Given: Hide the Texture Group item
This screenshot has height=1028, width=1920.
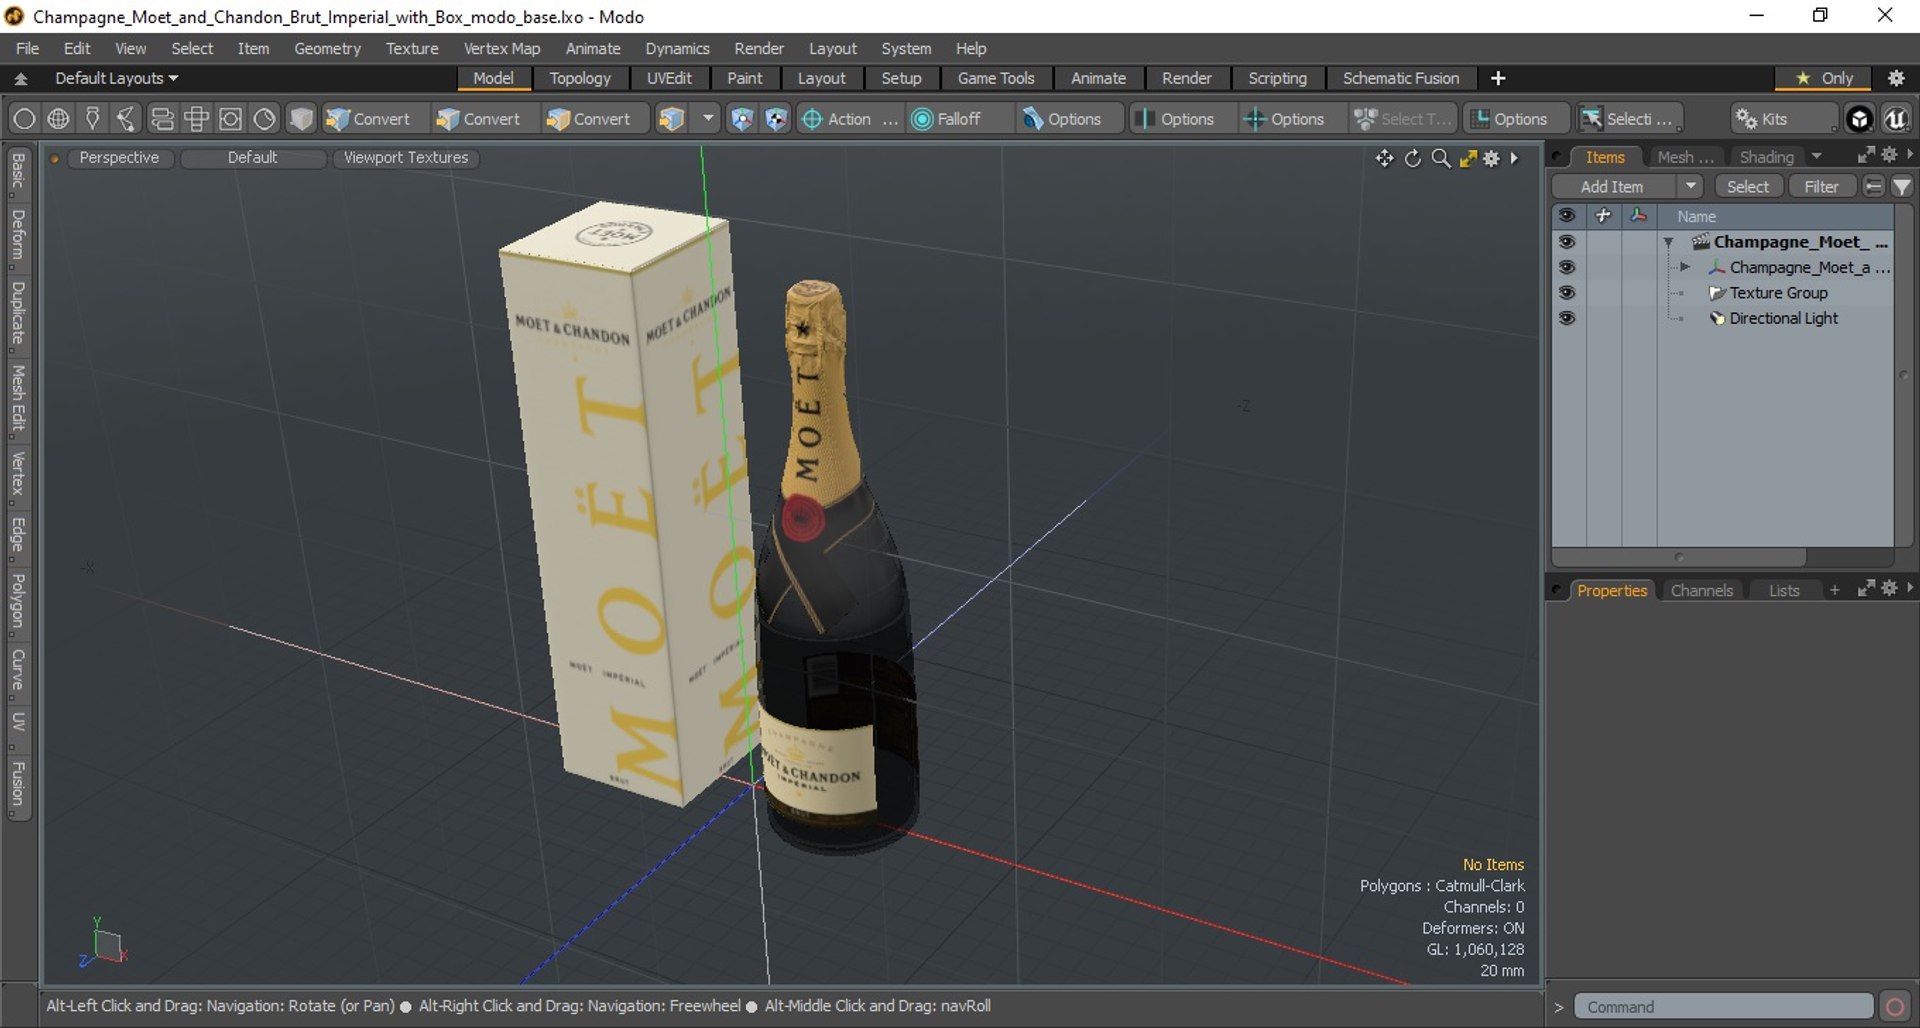Looking at the screenshot, I should pyautogui.click(x=1566, y=293).
